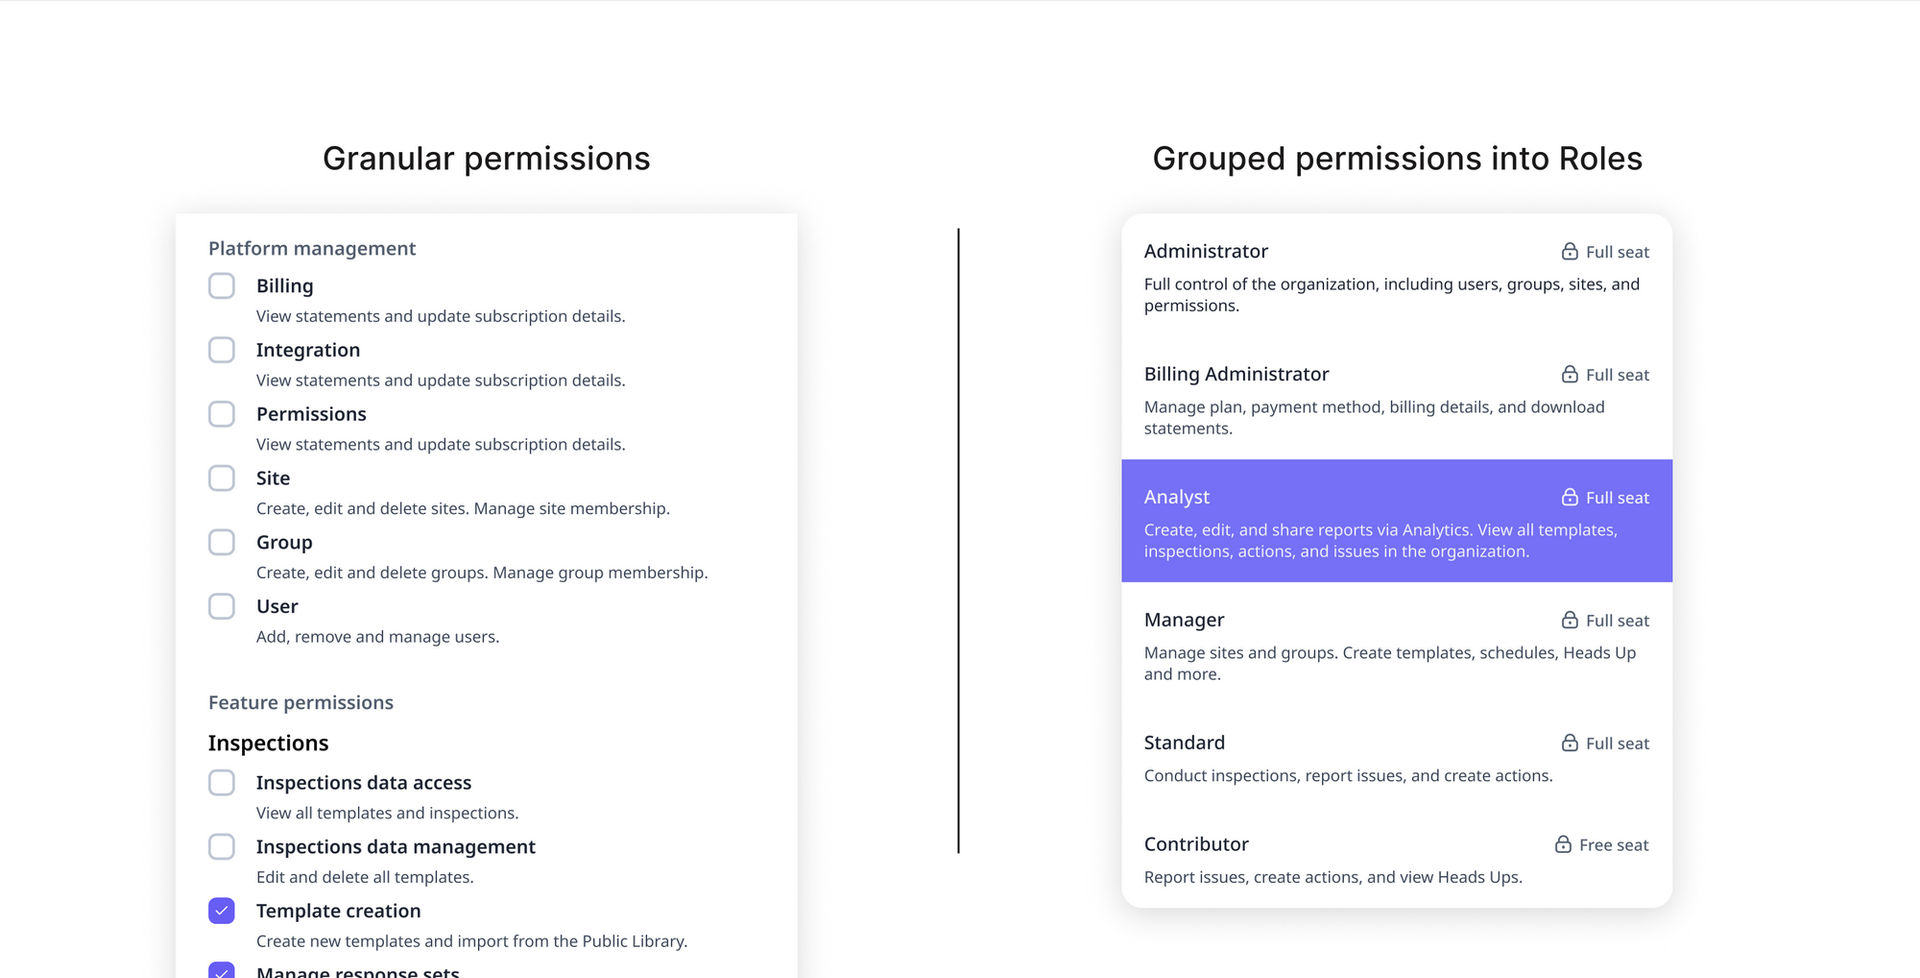Enable Inspections data access checkbox
1920x978 pixels.
[x=222, y=782]
